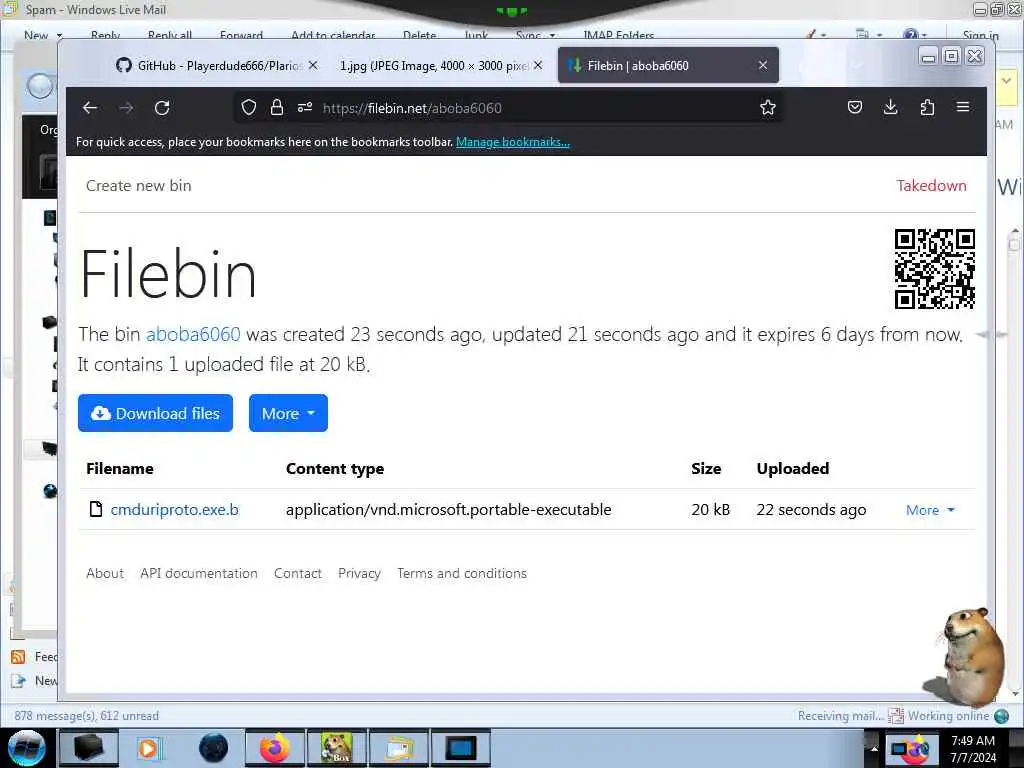The width and height of the screenshot is (1024, 768).
Task: Click the Filename column header
Action: tap(120, 468)
